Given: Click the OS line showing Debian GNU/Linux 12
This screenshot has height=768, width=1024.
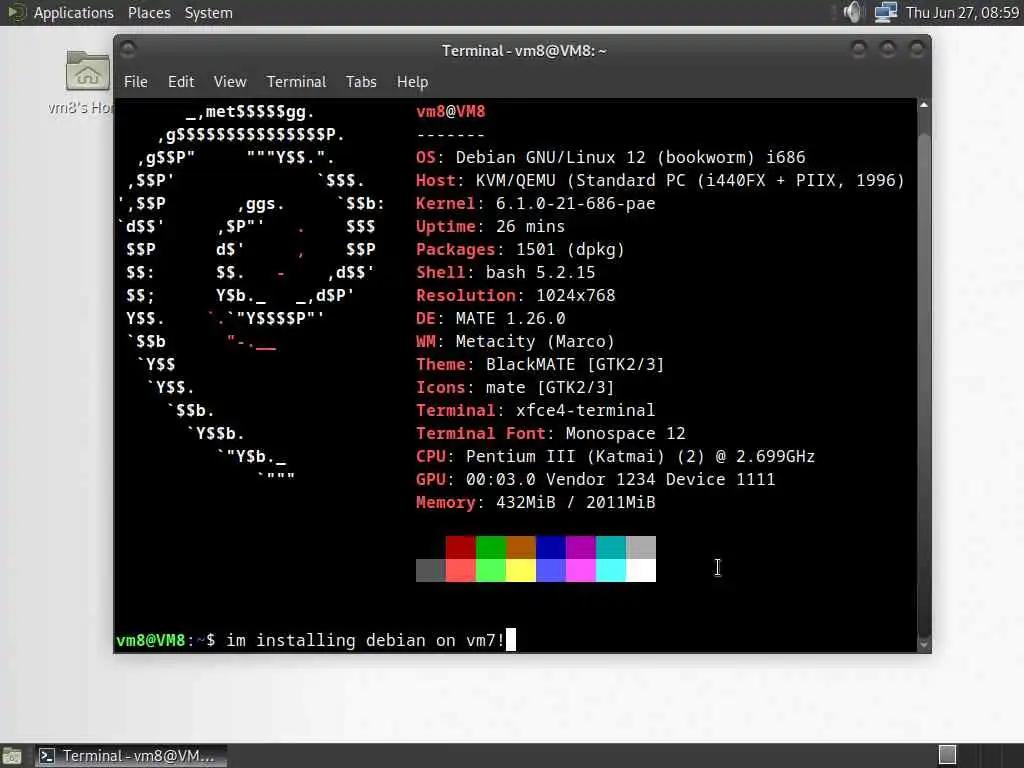Looking at the screenshot, I should pyautogui.click(x=611, y=157).
